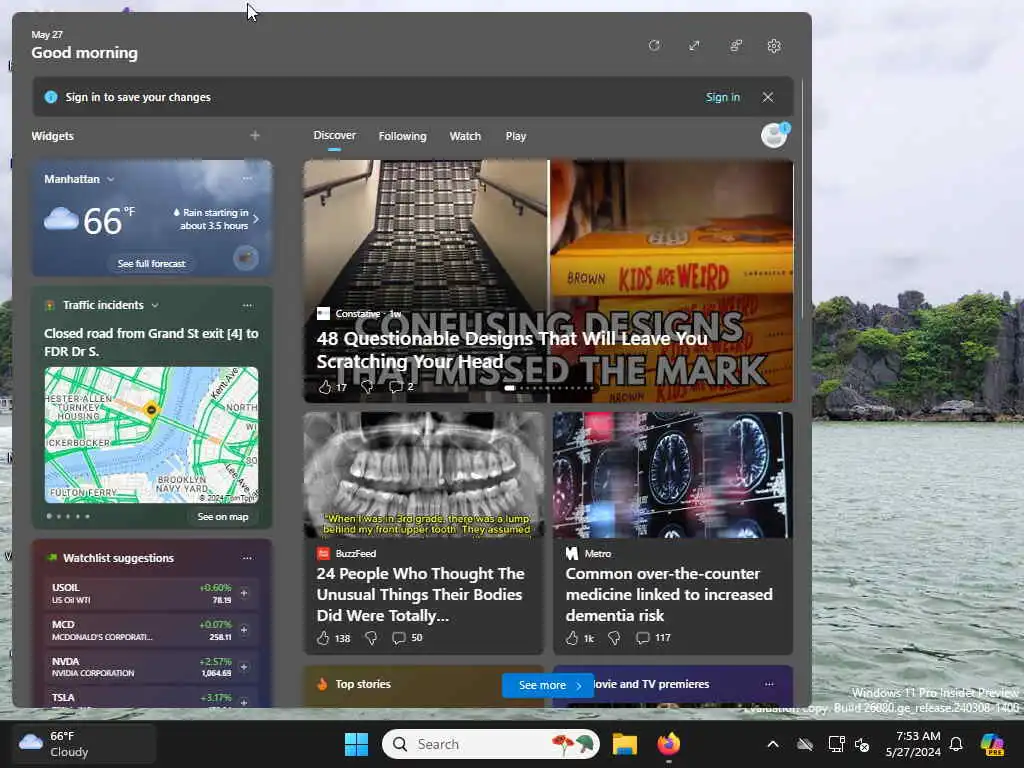Add MCD to watchlist
The image size is (1024, 768).
(244, 630)
